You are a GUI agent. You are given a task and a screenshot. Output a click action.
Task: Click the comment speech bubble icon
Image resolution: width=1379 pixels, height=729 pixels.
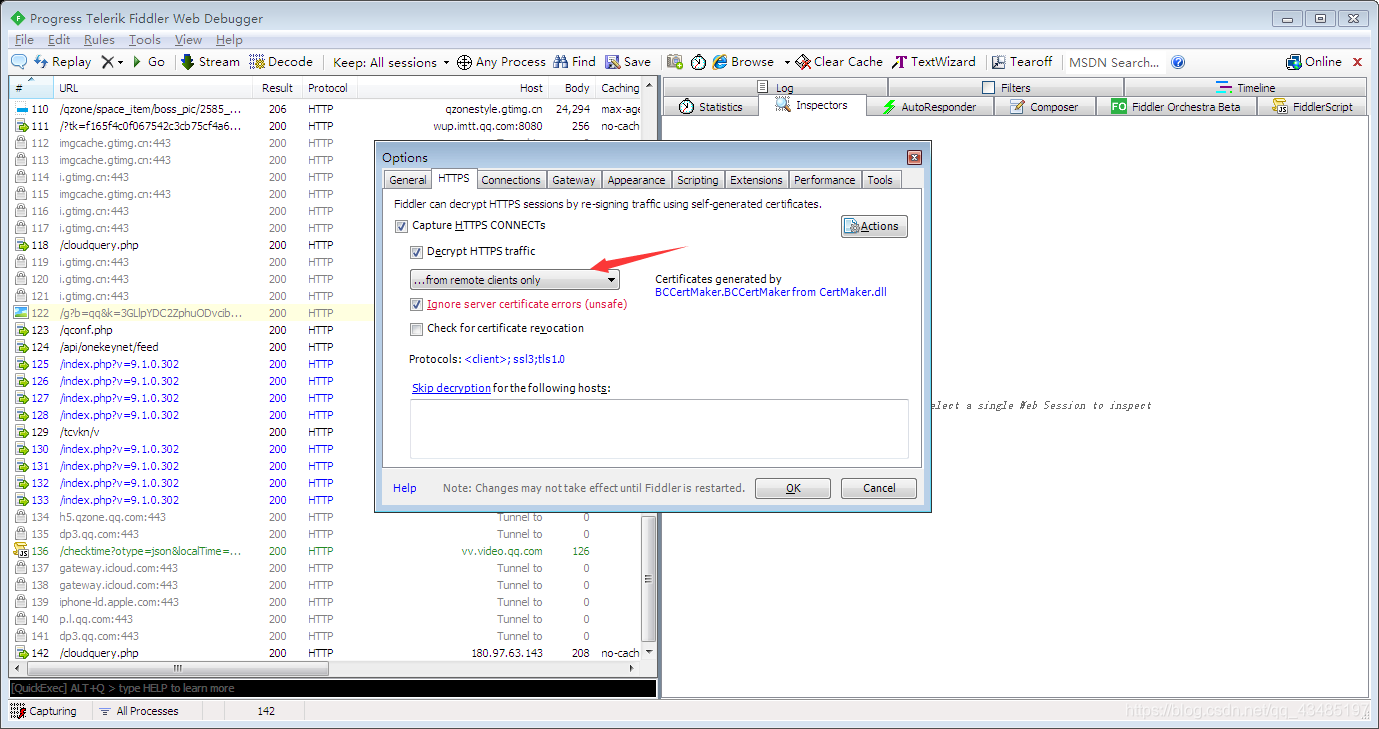[x=19, y=62]
